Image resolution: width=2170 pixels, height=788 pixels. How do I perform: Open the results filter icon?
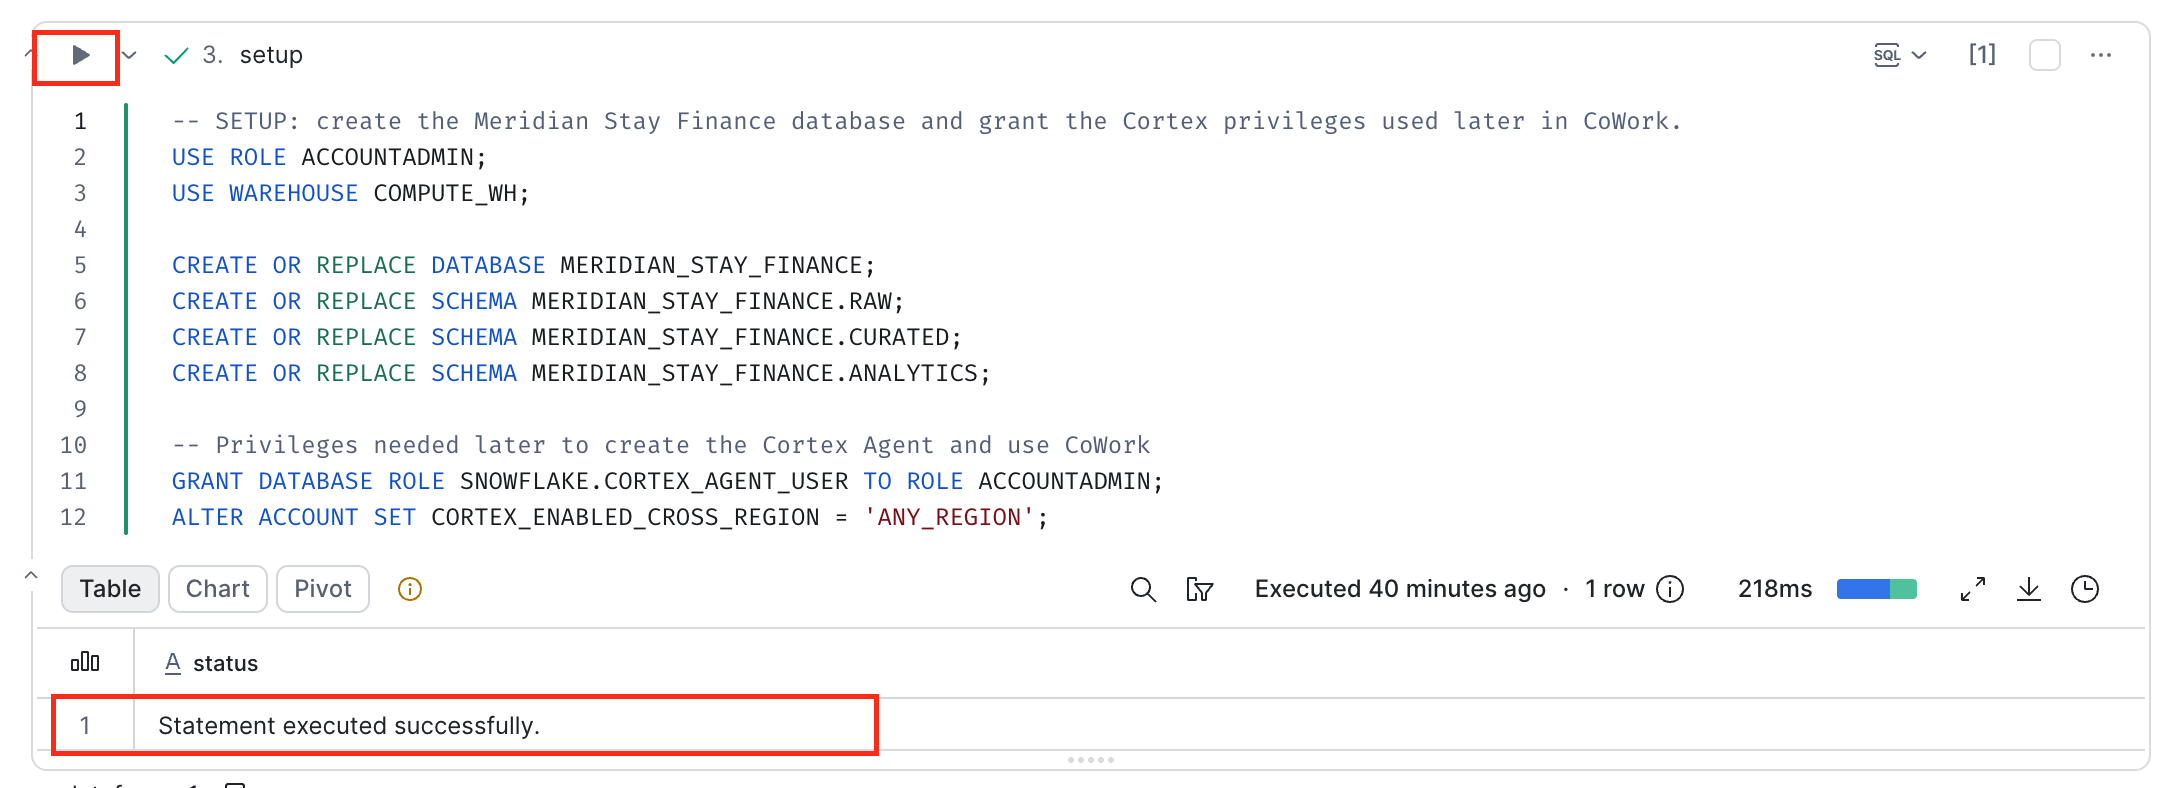tap(1199, 589)
